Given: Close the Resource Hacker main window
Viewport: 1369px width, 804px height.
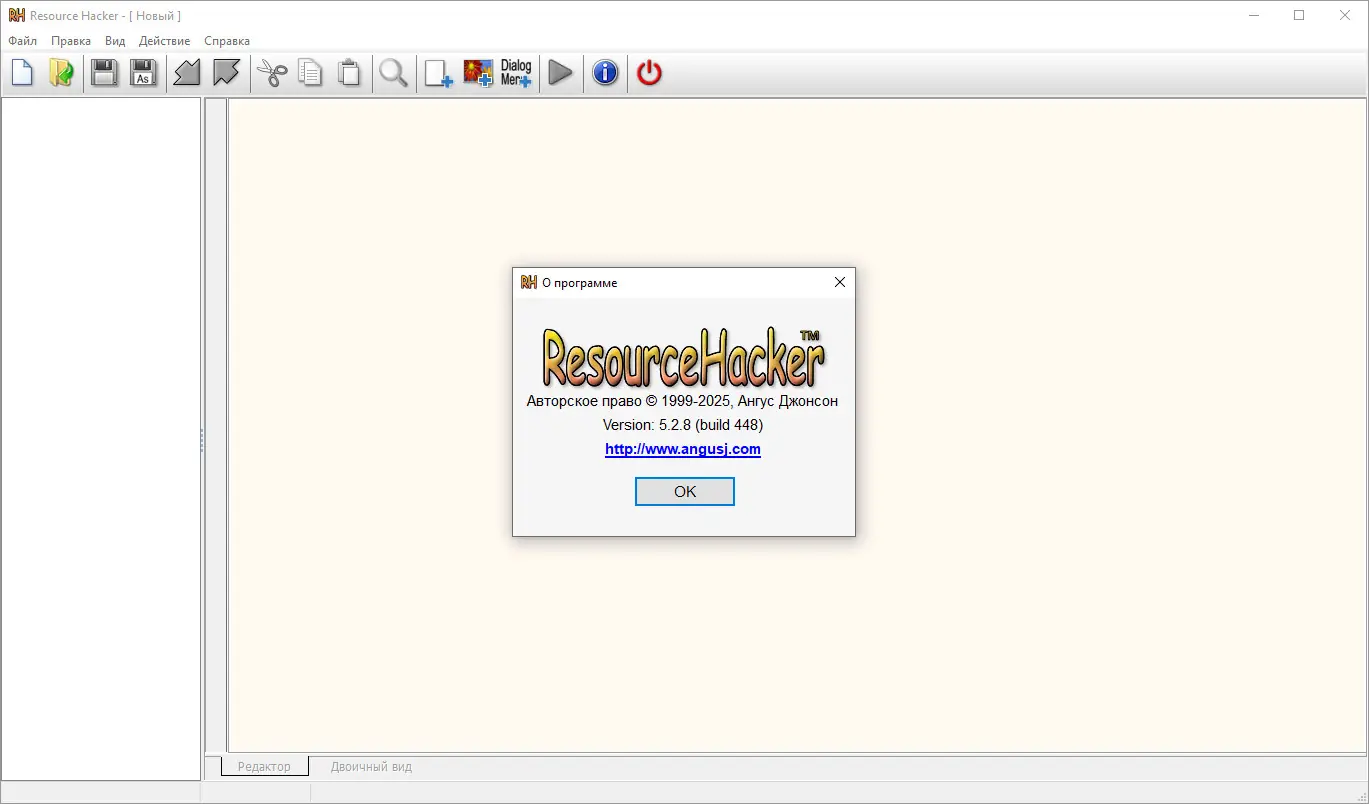Looking at the screenshot, I should pos(1345,16).
